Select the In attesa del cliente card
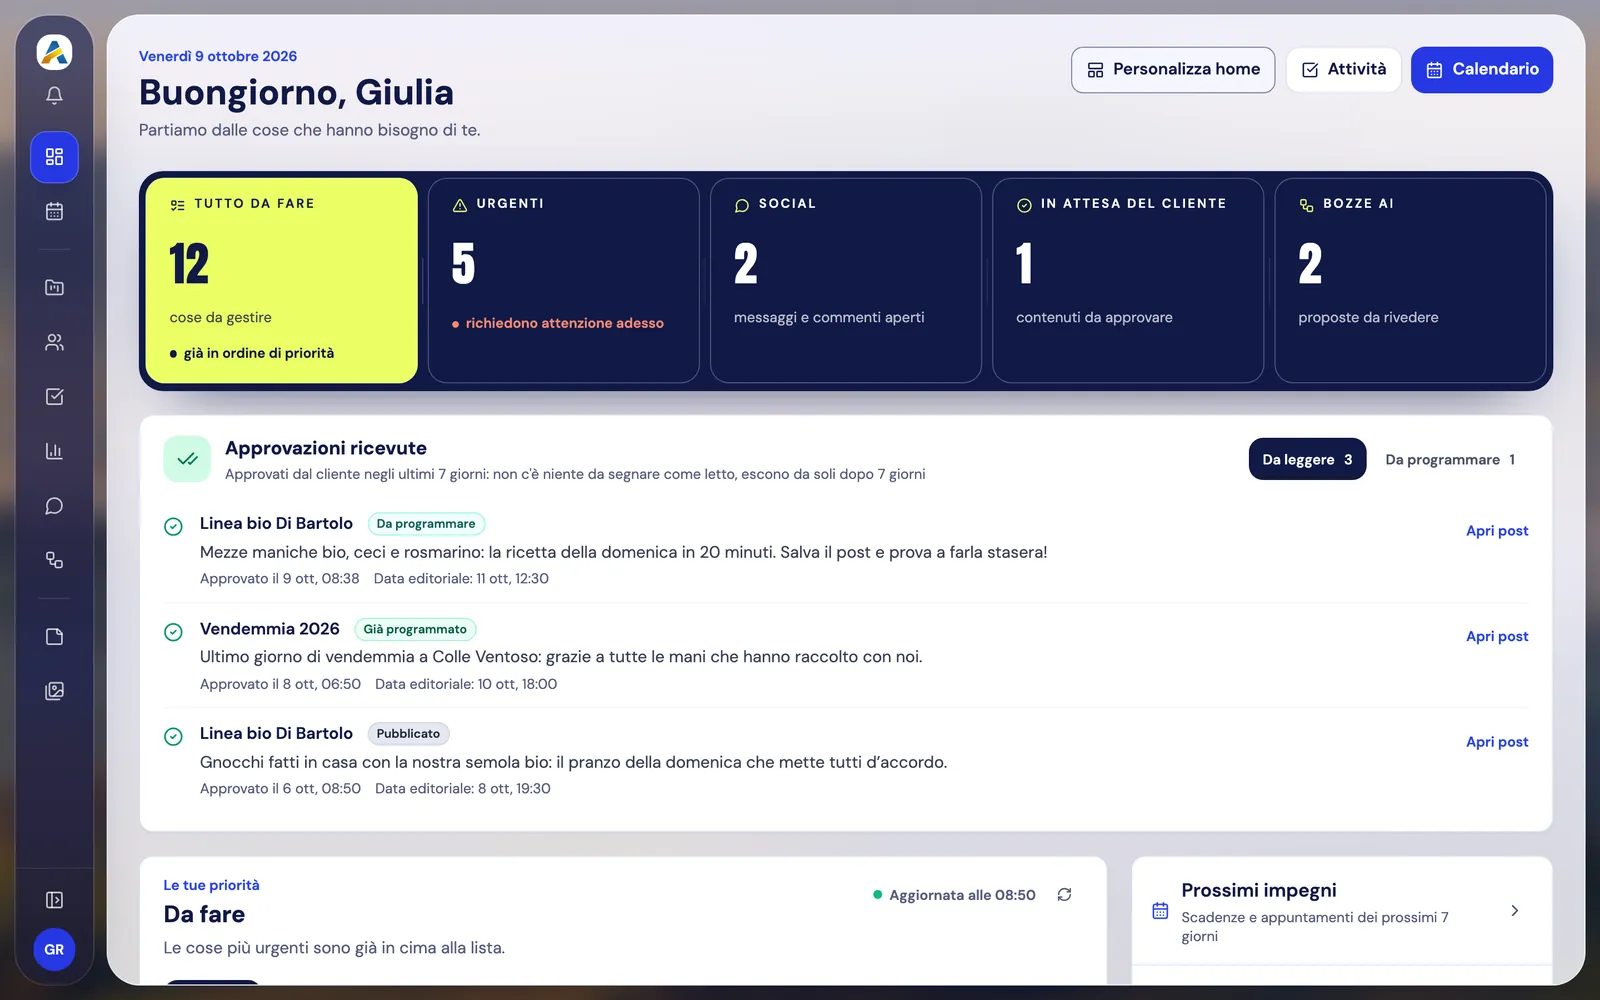 pyautogui.click(x=1128, y=280)
